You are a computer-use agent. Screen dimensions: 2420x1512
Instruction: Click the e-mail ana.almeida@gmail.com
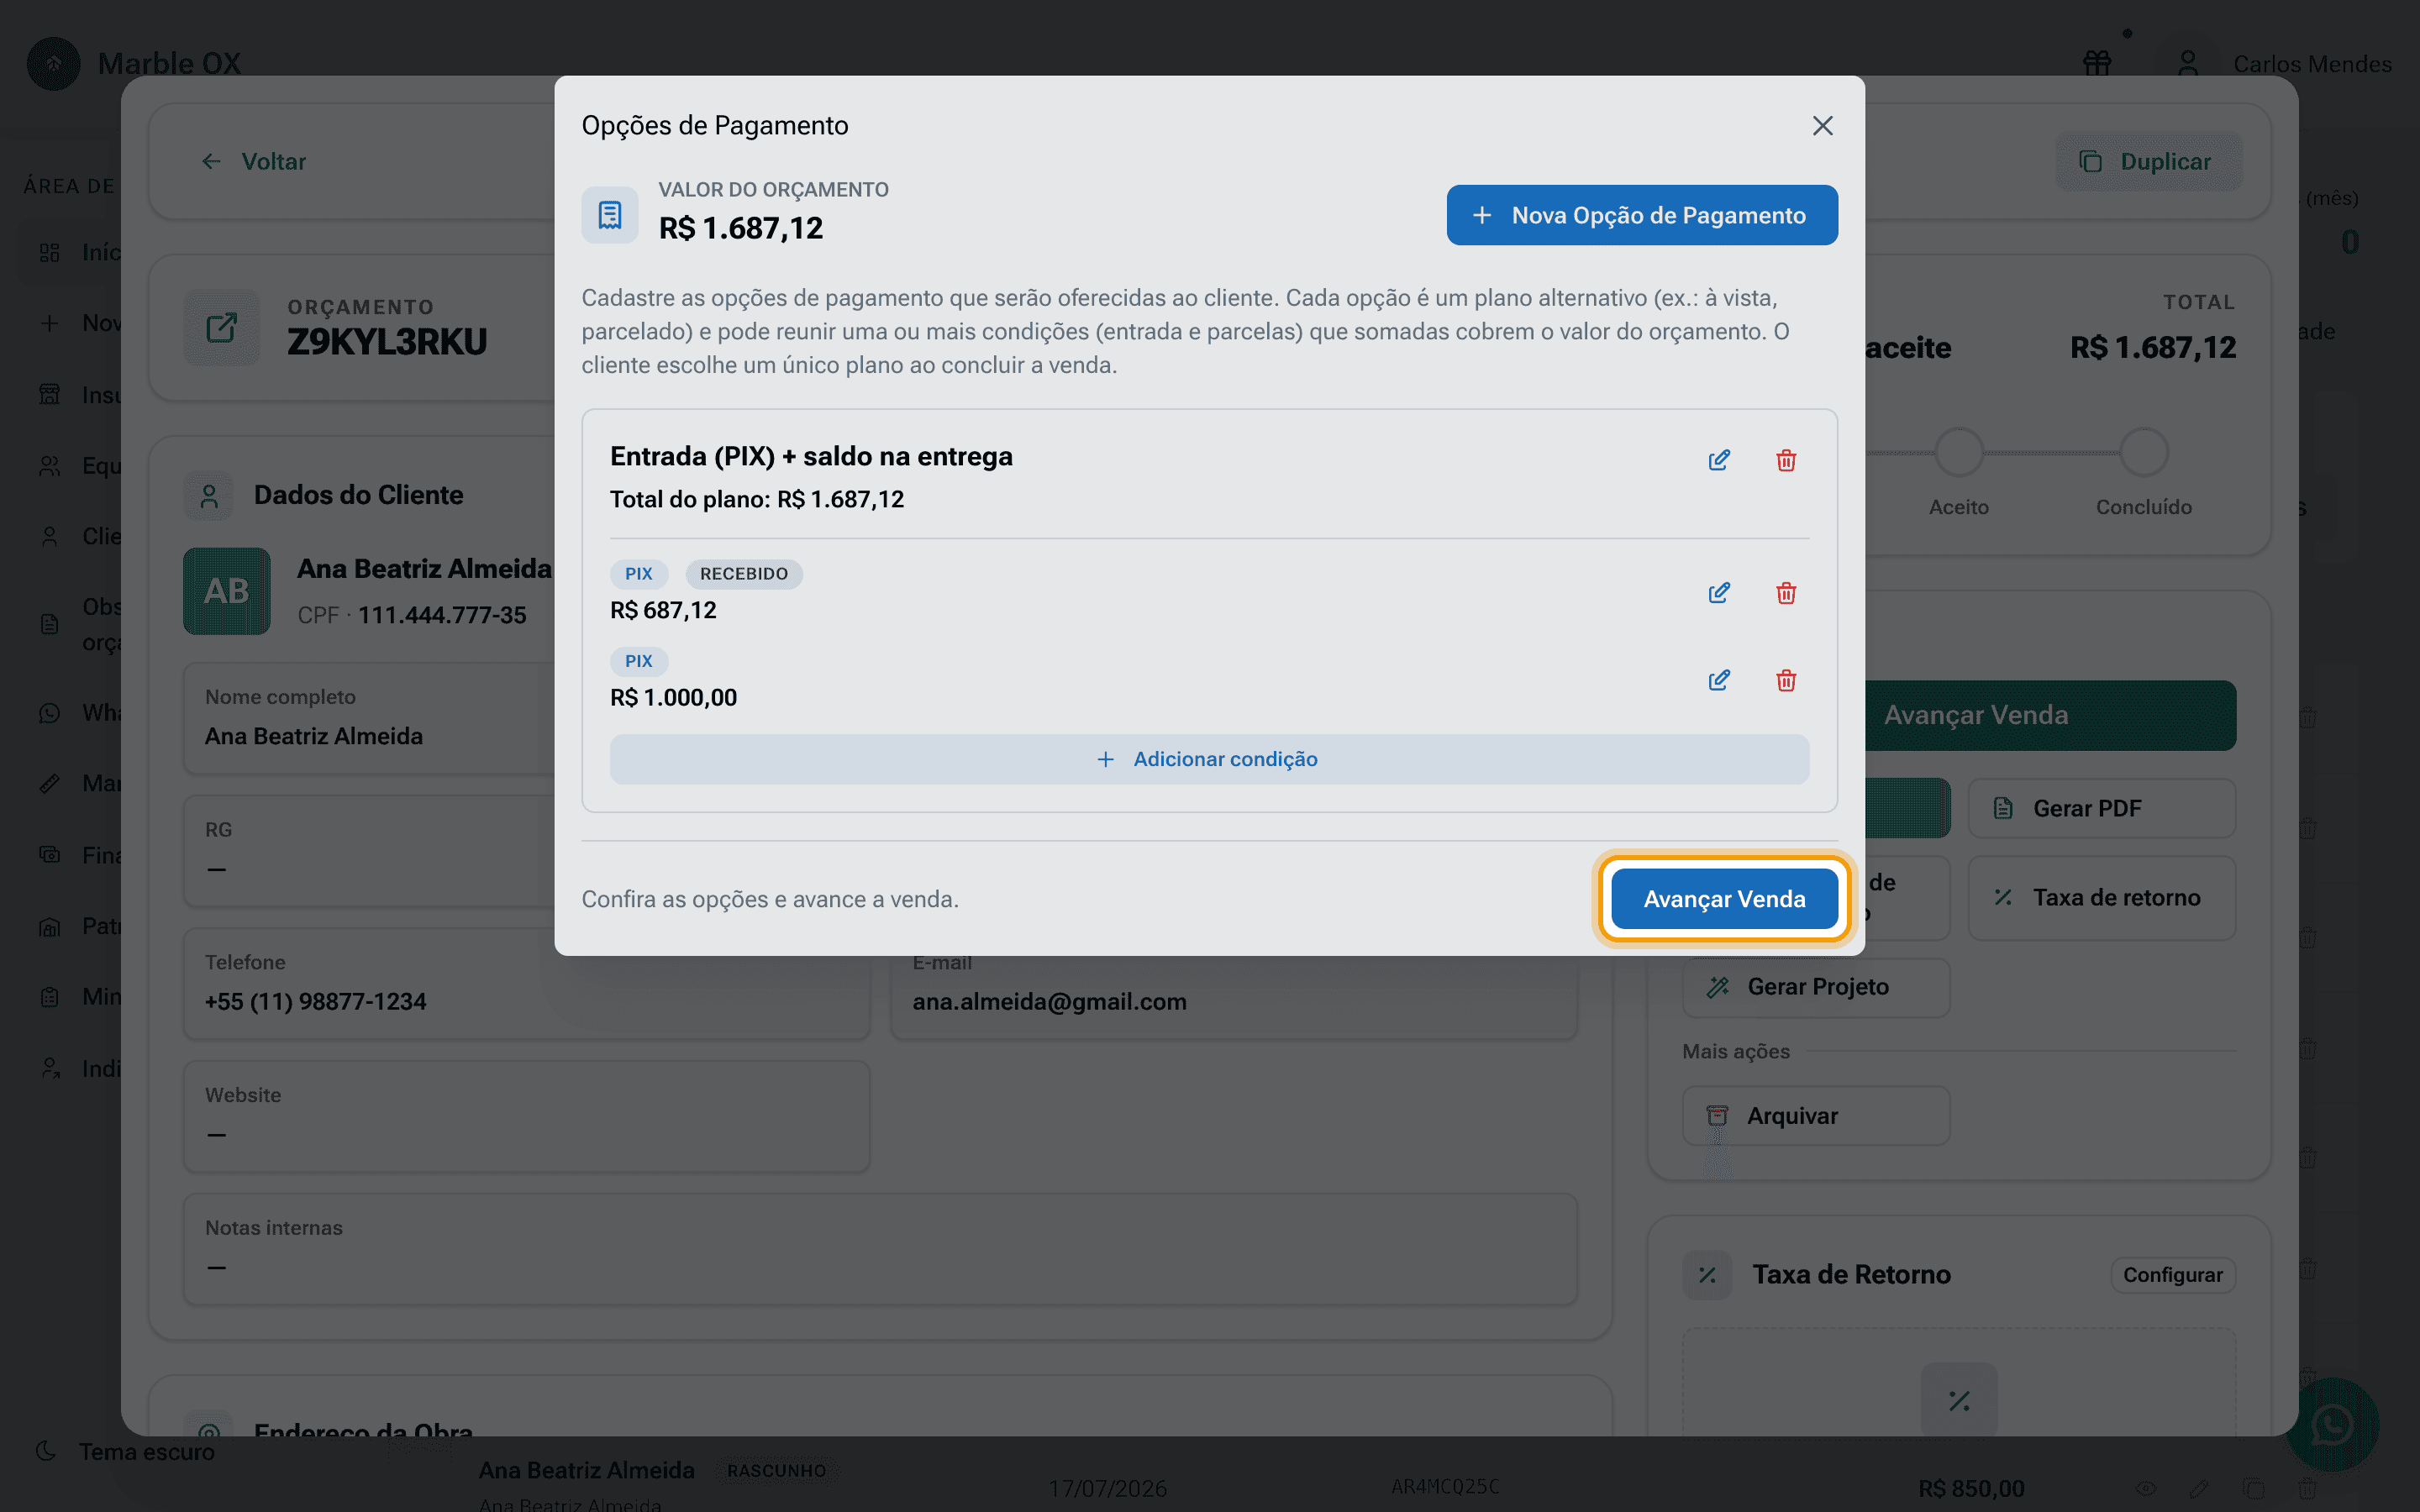[1049, 1002]
